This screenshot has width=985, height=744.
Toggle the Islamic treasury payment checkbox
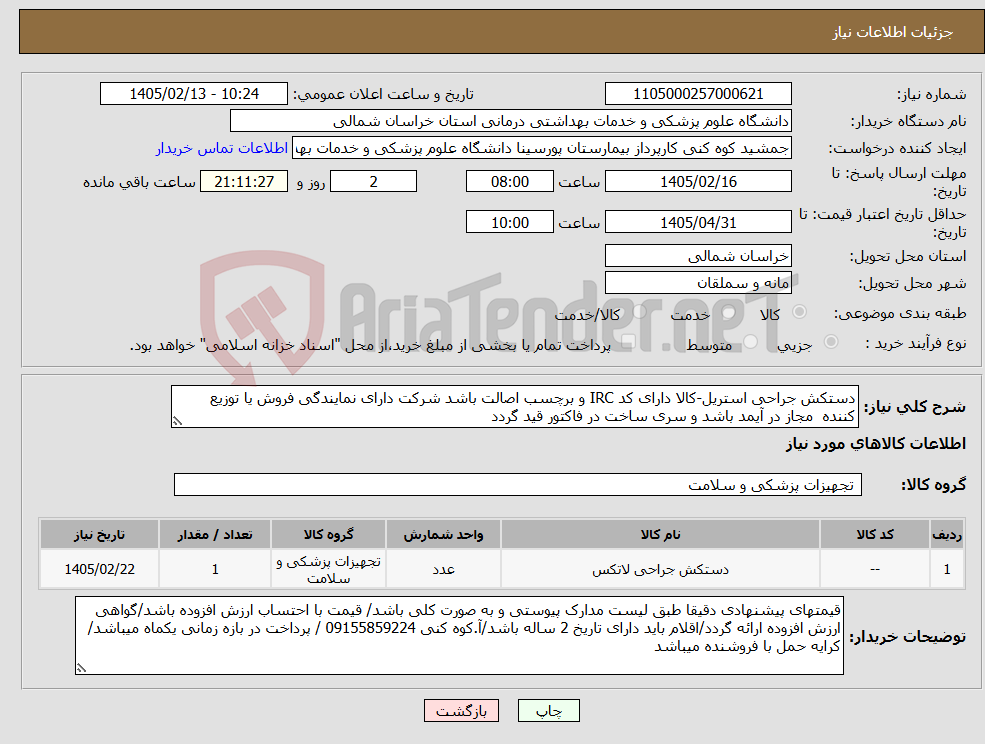[x=627, y=342]
